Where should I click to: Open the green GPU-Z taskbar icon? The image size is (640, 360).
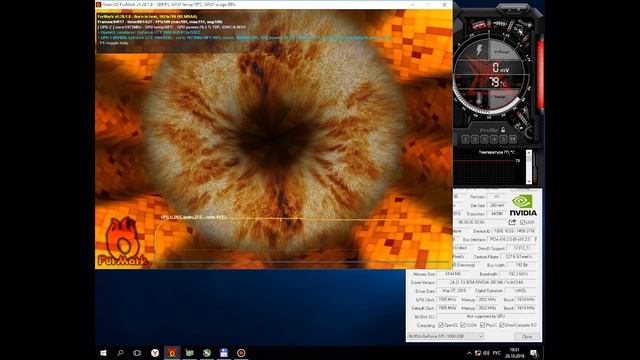(x=189, y=353)
